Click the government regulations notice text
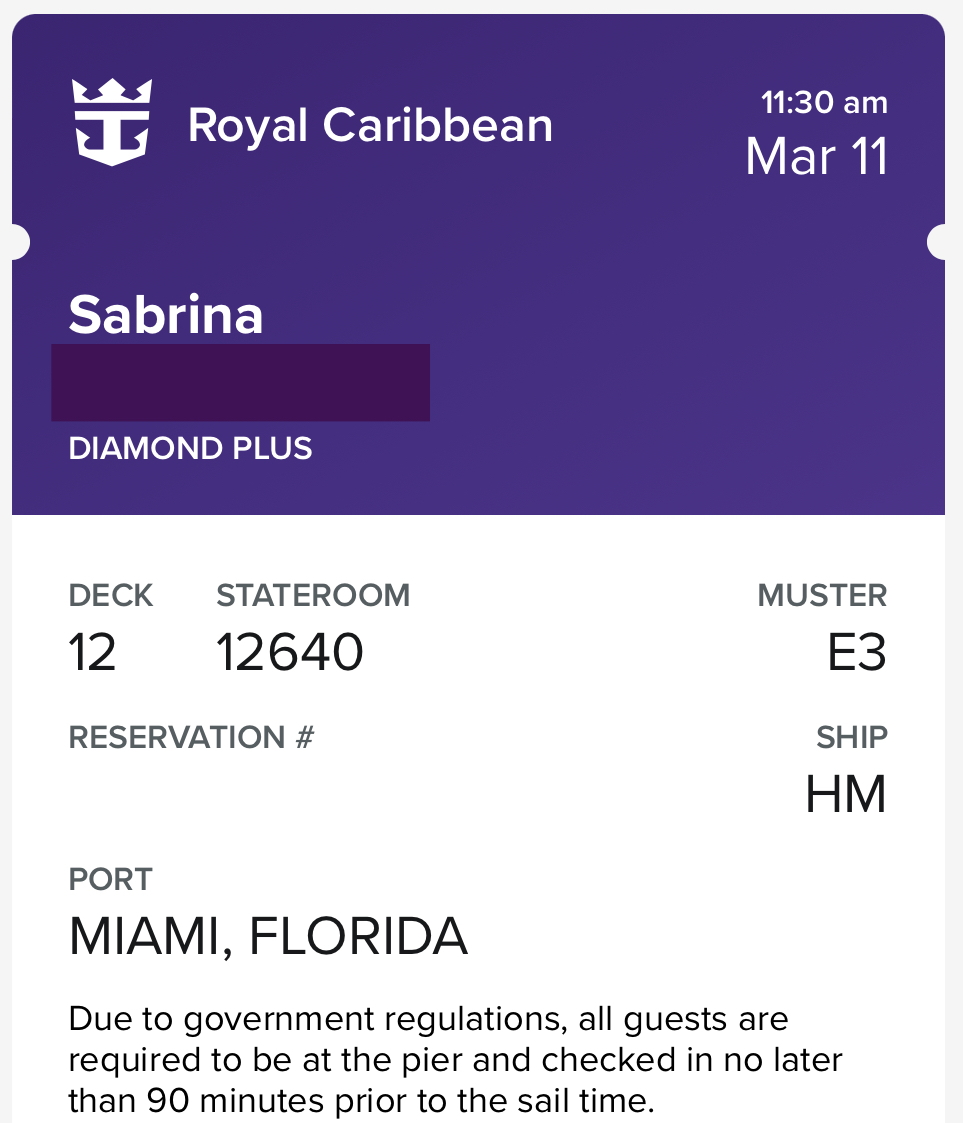The width and height of the screenshot is (963, 1123). pyautogui.click(x=455, y=1060)
